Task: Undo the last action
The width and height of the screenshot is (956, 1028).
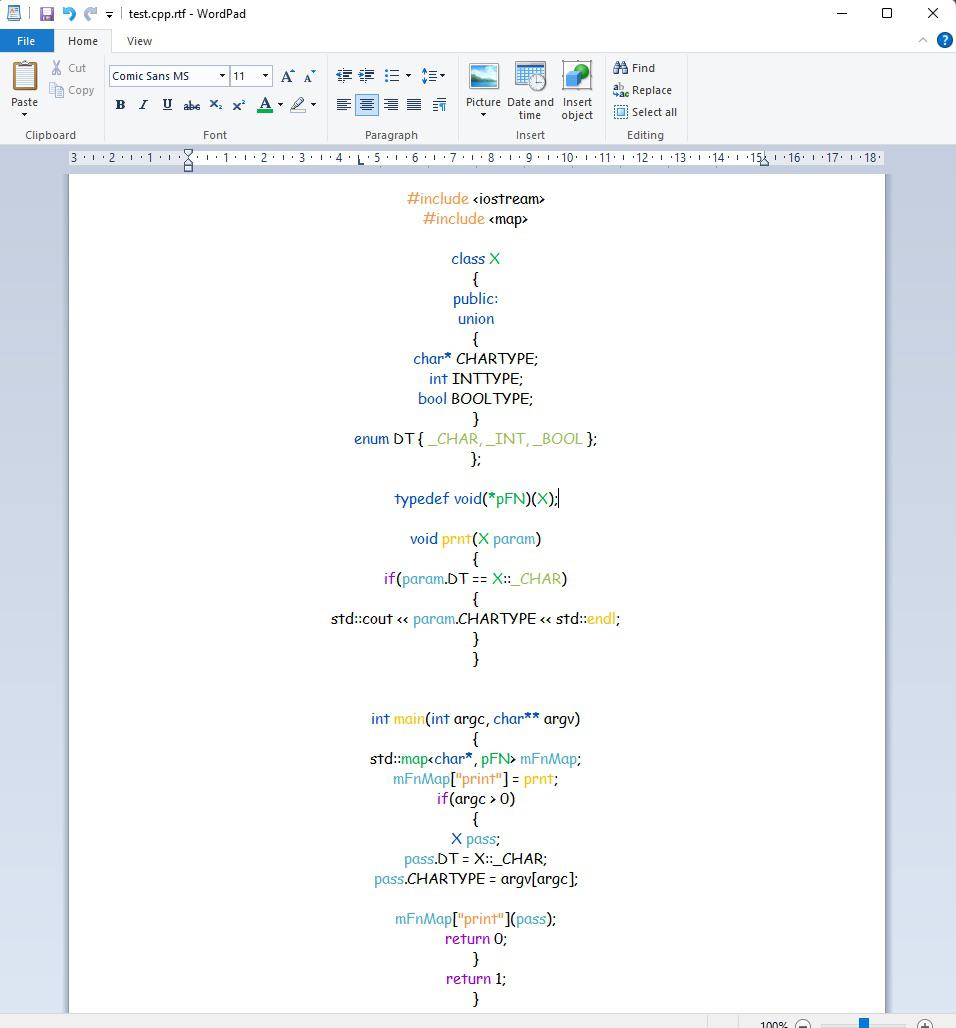Action: (68, 14)
